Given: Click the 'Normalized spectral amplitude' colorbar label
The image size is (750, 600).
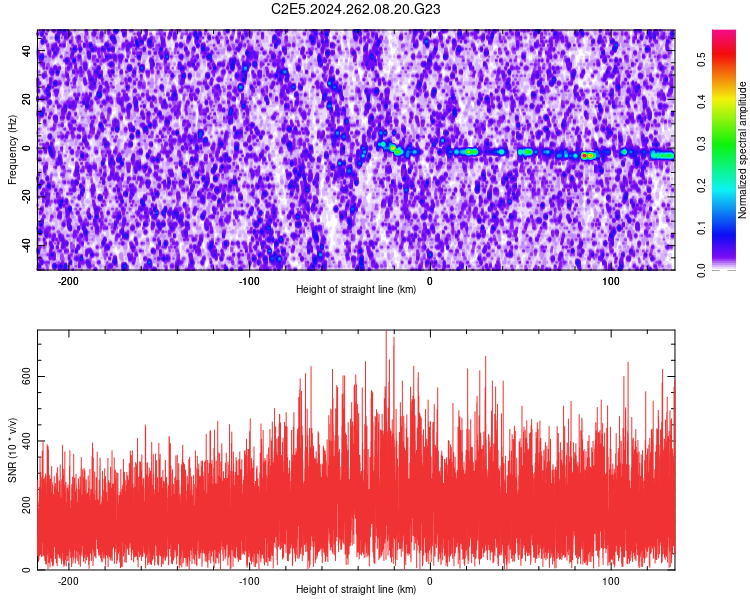Looking at the screenshot, I should [x=742, y=150].
